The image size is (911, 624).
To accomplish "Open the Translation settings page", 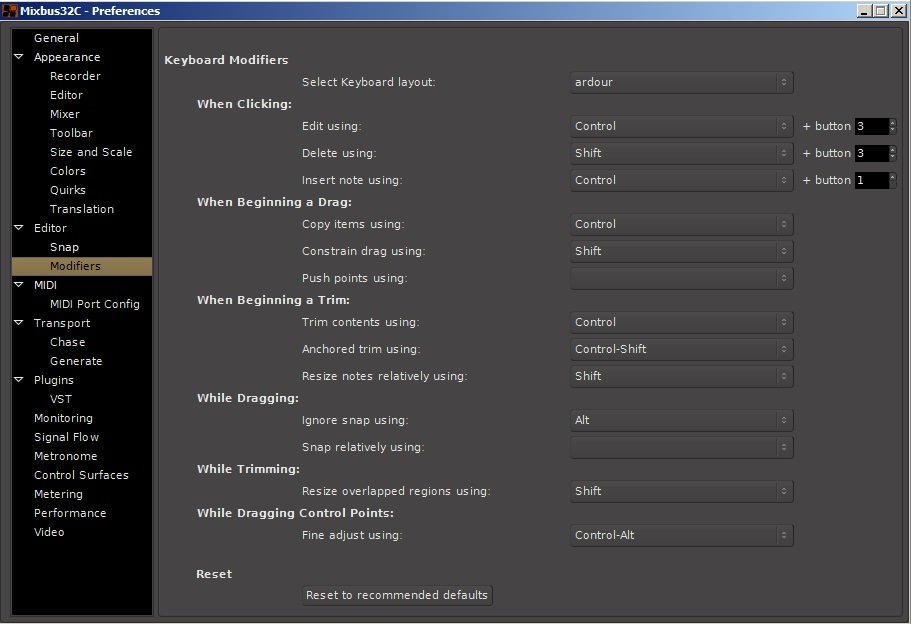I will pyautogui.click(x=81, y=209).
